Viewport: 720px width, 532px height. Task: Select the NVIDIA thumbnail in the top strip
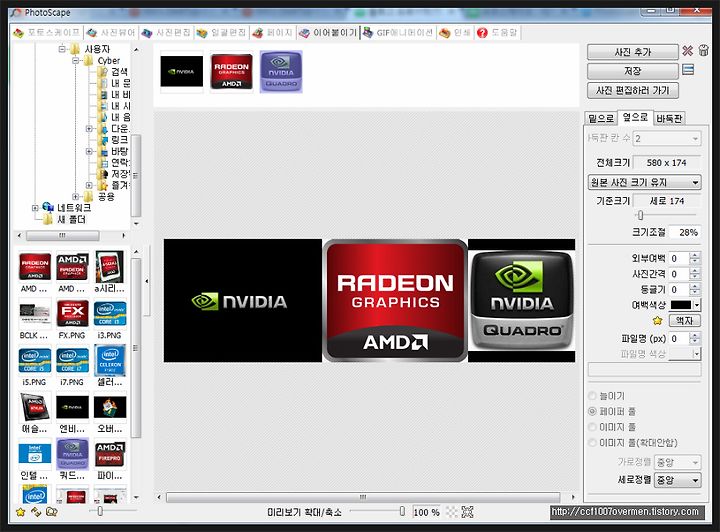181,72
